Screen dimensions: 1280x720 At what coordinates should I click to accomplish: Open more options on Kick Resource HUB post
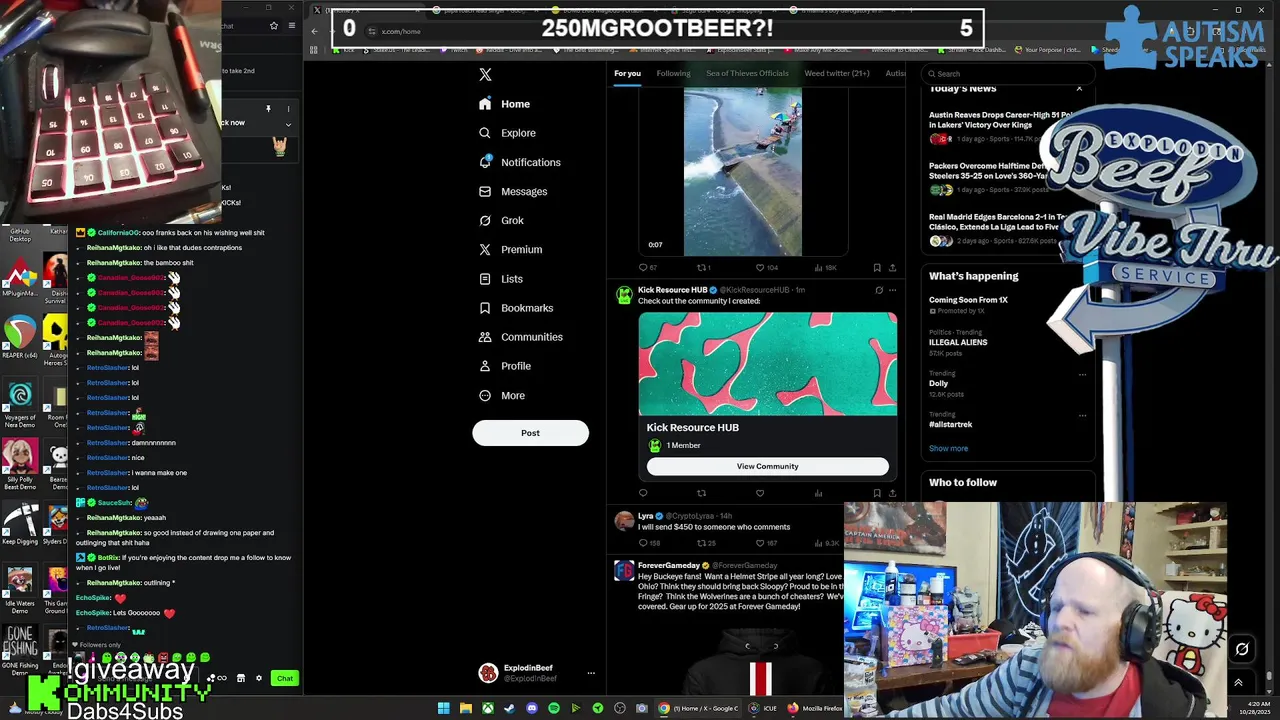(893, 290)
